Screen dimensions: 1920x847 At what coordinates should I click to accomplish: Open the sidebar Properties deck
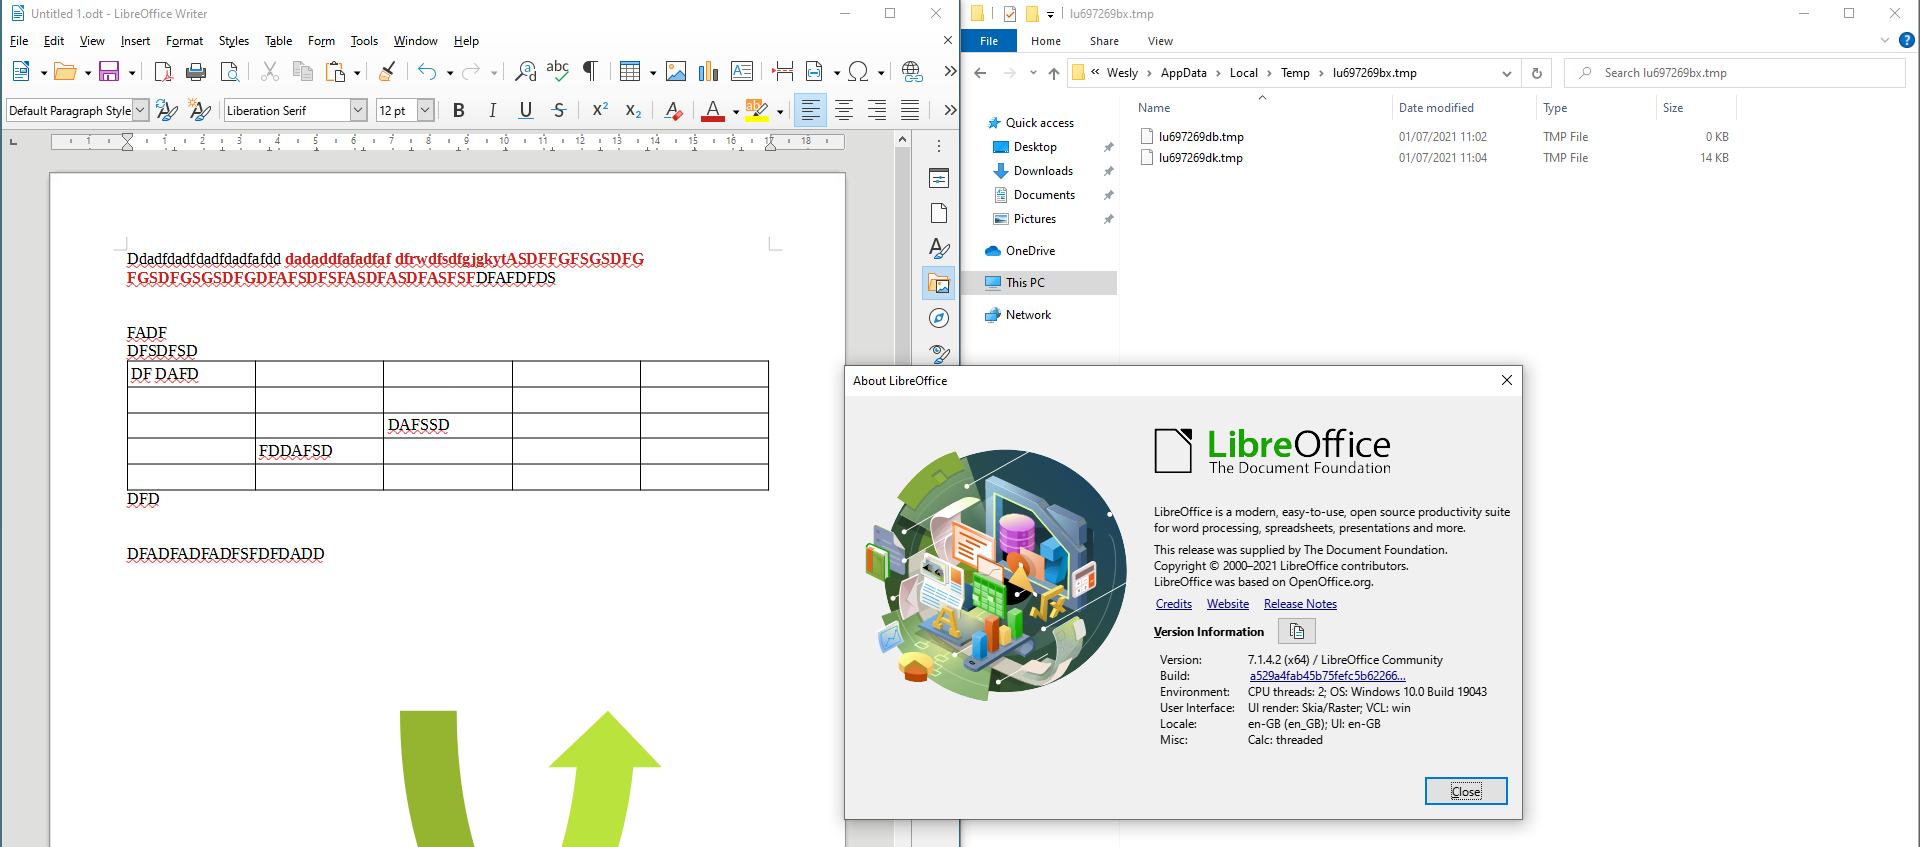pos(939,179)
